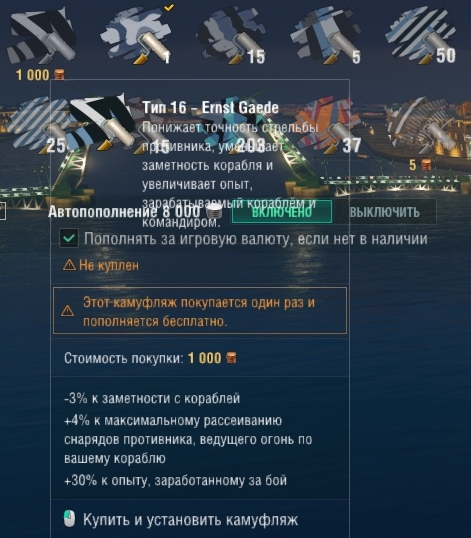Pick the light striped camouflage with count 25

pyautogui.click(x=38, y=125)
